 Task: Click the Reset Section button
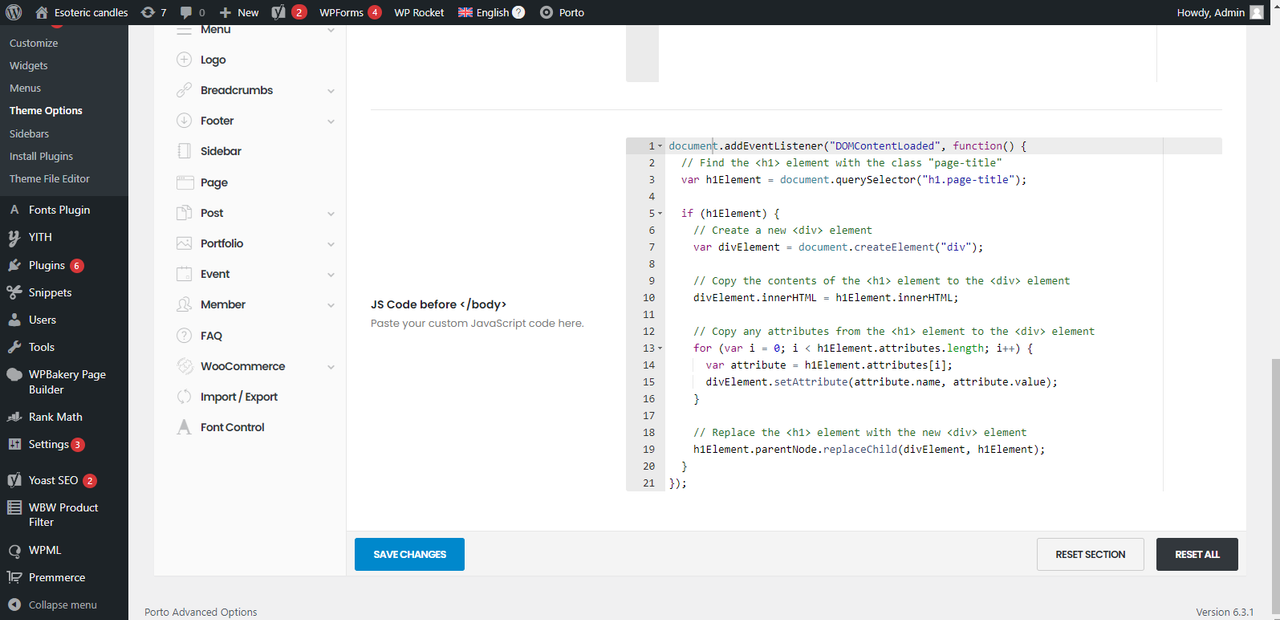[x=1090, y=554]
